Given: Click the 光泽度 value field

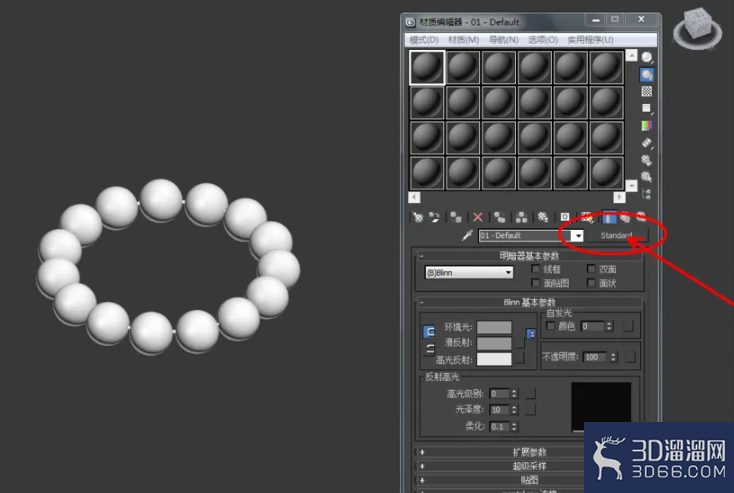Looking at the screenshot, I should pos(500,410).
